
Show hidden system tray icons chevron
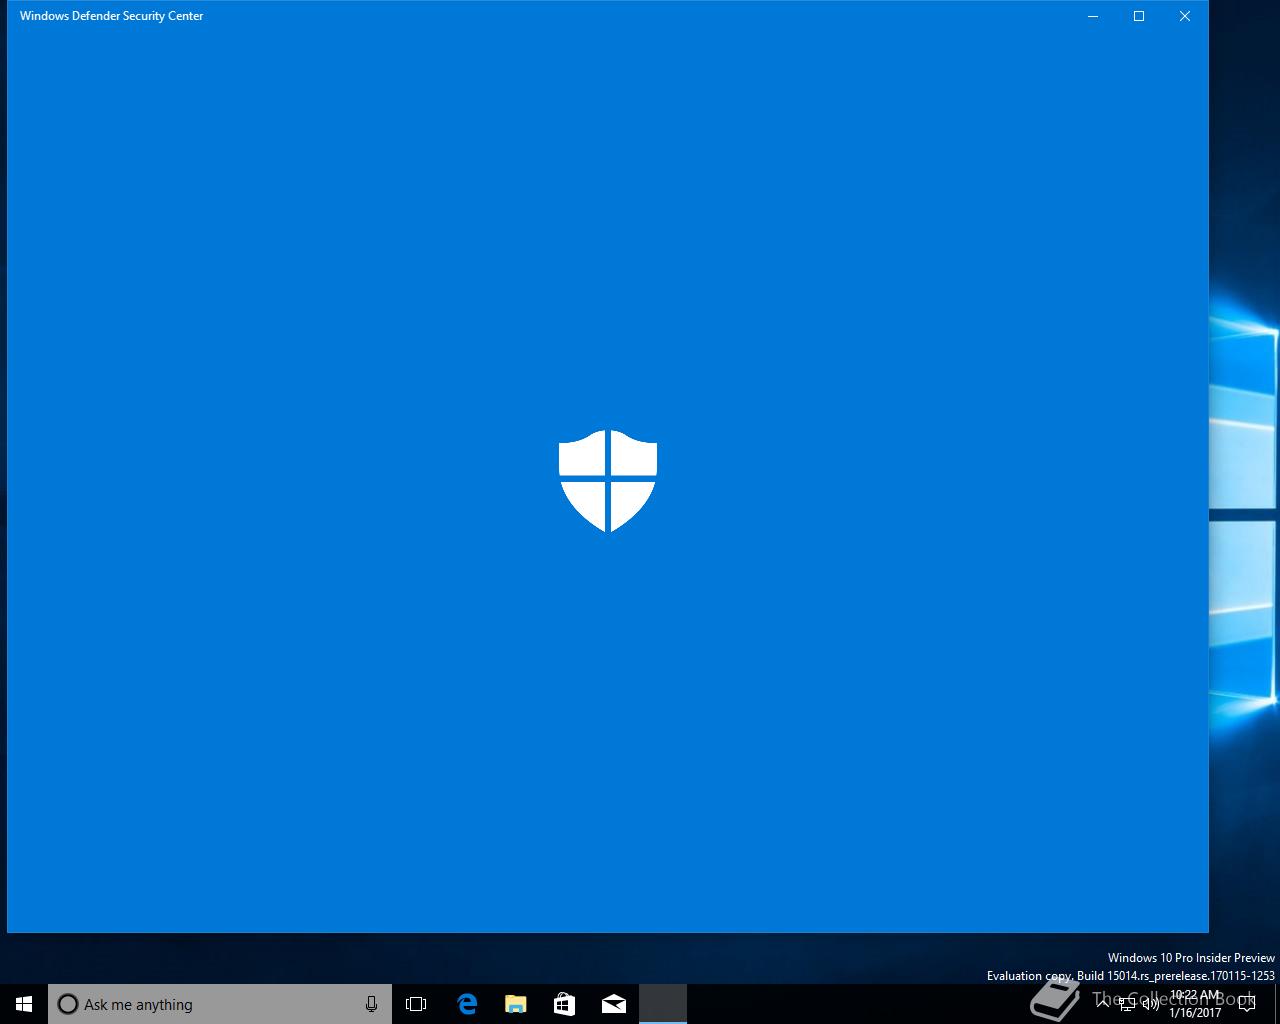pos(1104,1004)
